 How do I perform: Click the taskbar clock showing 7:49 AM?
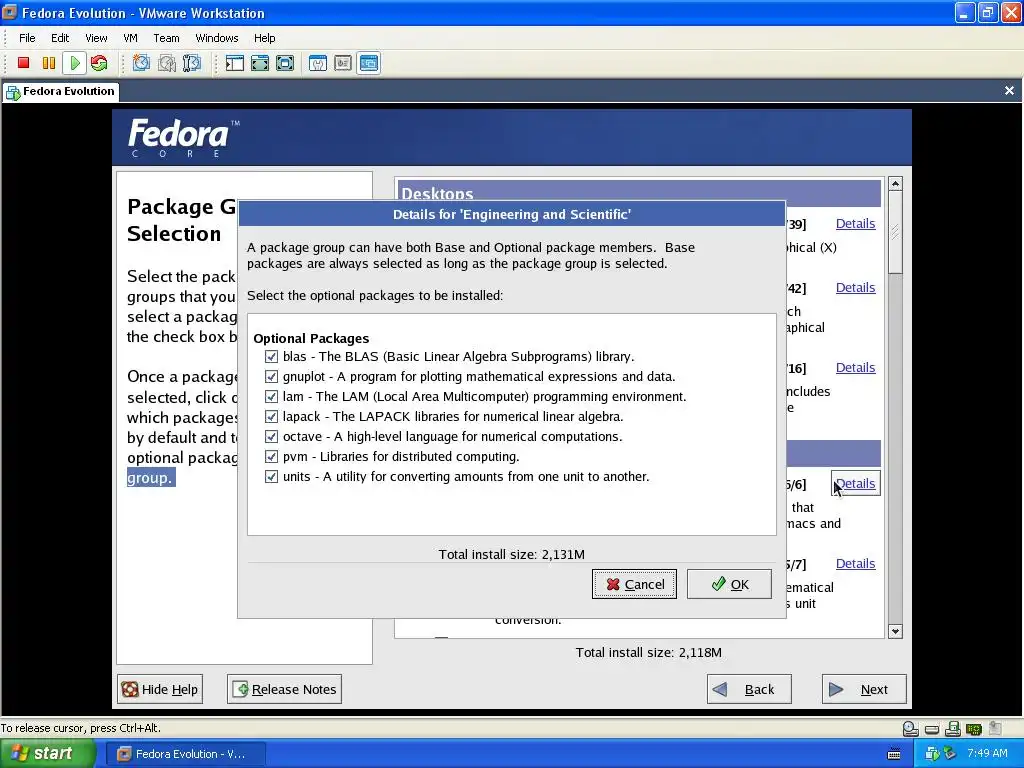click(987, 754)
